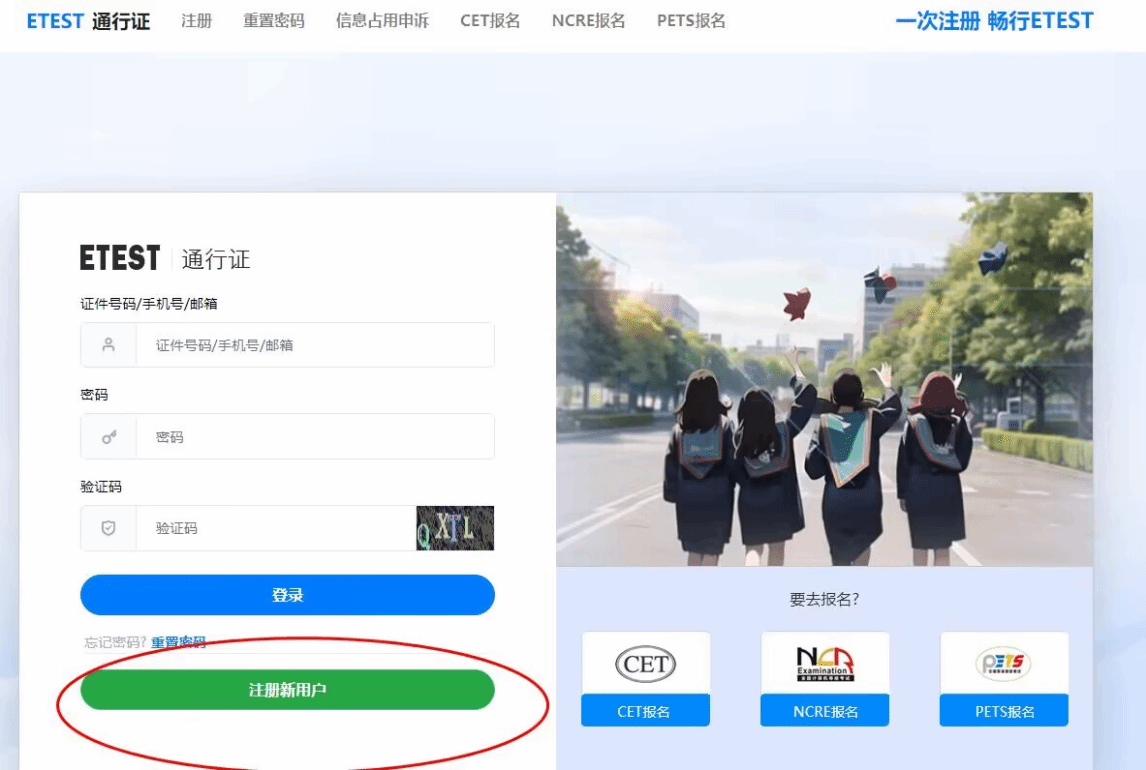This screenshot has width=1146, height=770.
Task: Click the ETEST 通行证 logo in header
Action: (x=88, y=21)
